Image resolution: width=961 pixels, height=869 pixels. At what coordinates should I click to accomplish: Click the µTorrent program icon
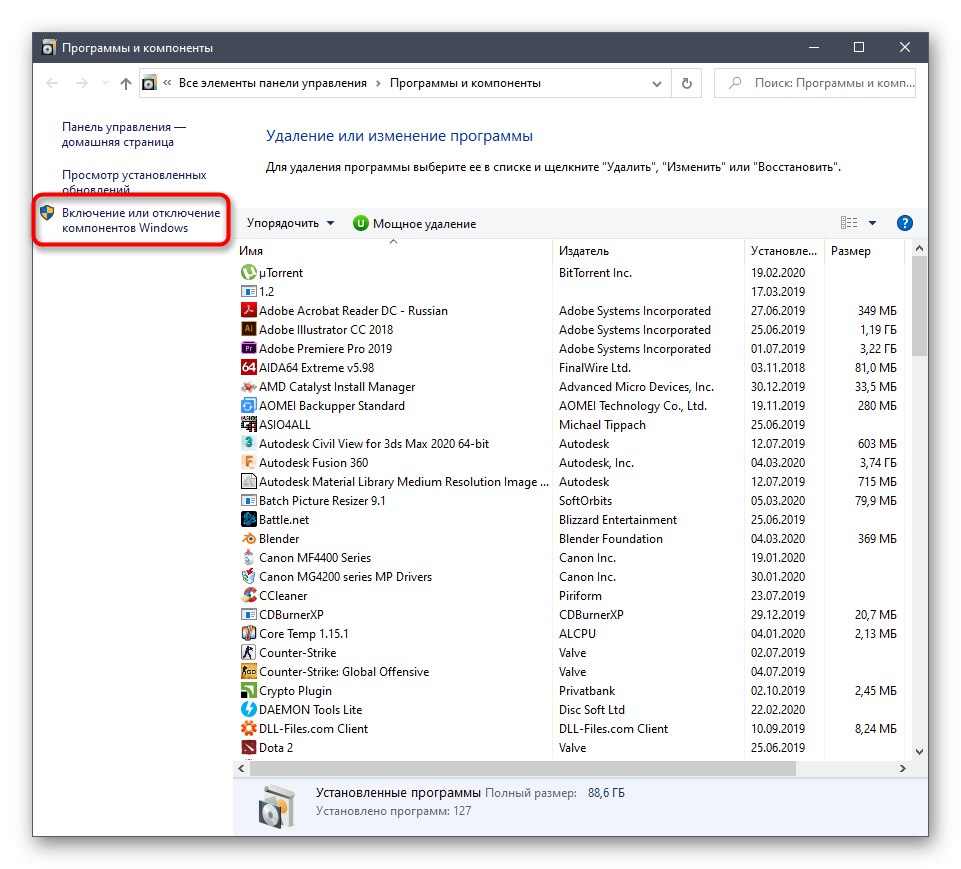248,272
